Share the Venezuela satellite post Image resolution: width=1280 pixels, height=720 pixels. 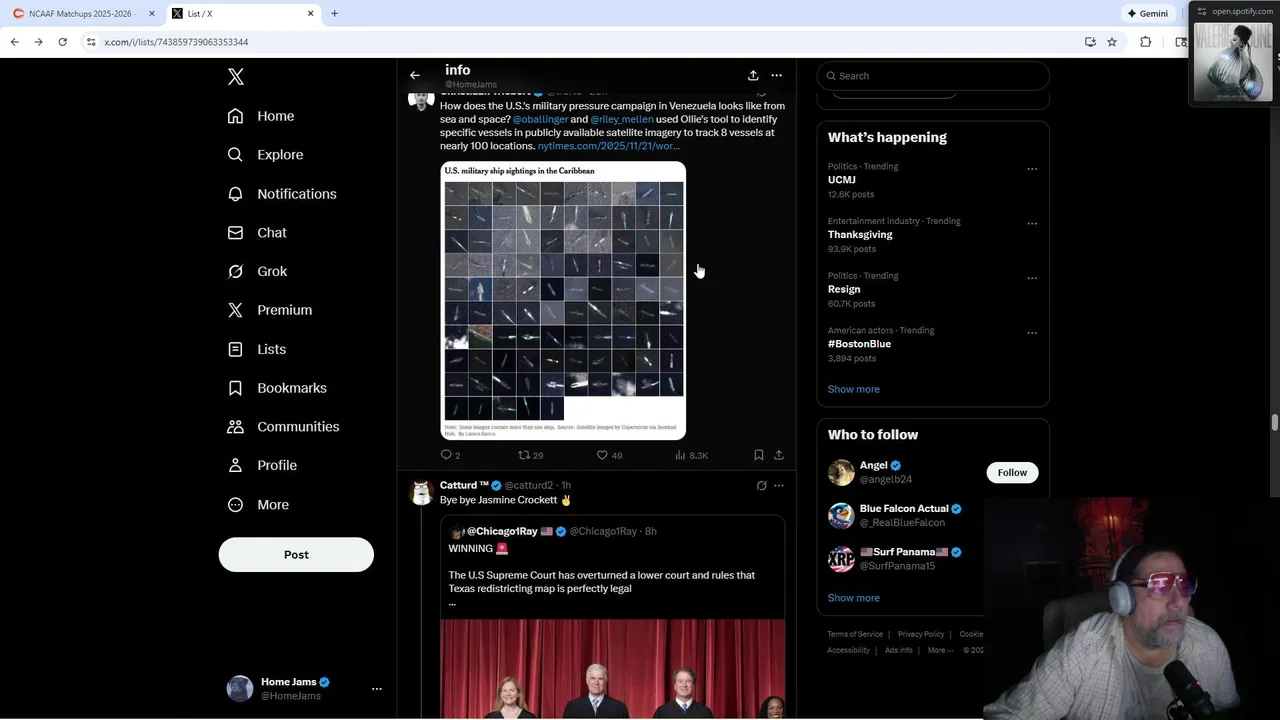779,455
